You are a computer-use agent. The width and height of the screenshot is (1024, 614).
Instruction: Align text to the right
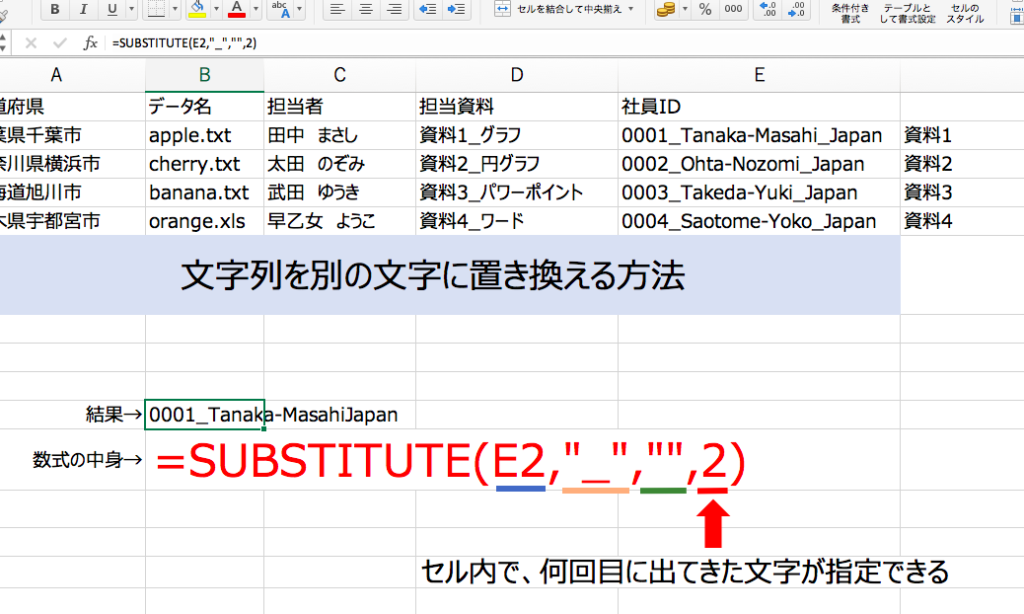pyautogui.click(x=394, y=9)
